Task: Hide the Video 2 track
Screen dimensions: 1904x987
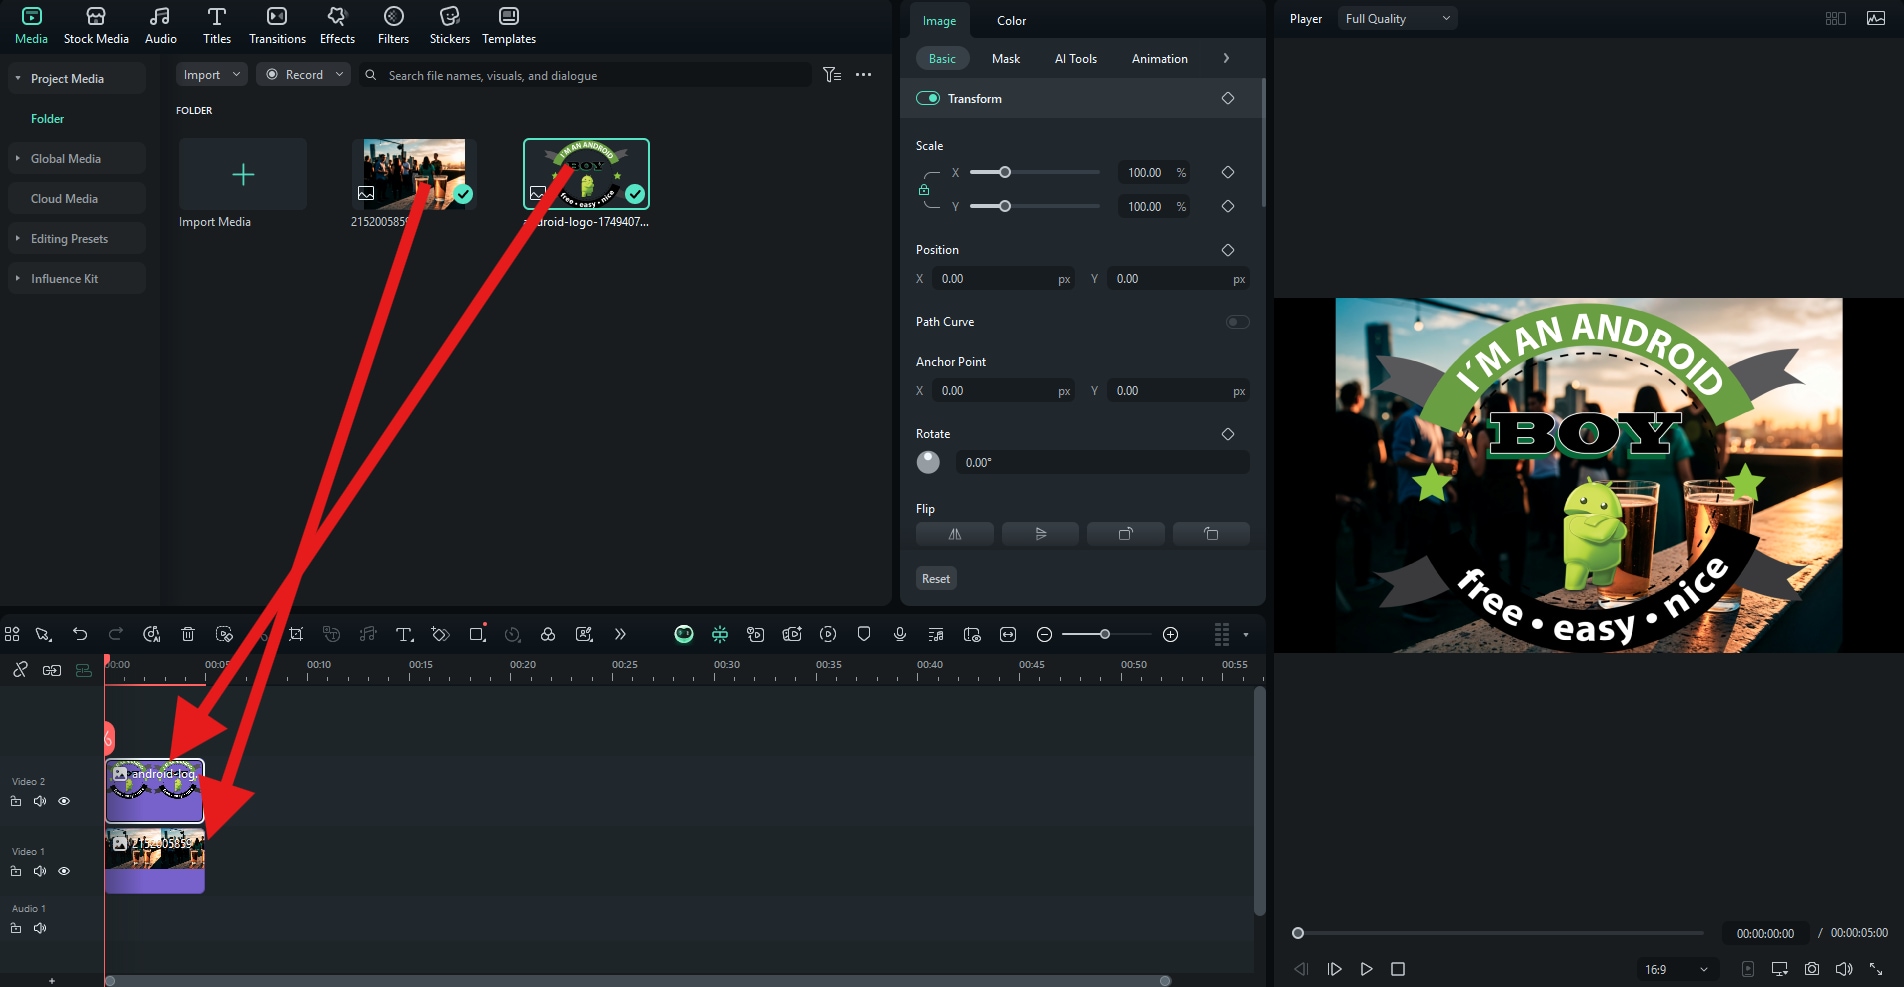Action: 64,801
